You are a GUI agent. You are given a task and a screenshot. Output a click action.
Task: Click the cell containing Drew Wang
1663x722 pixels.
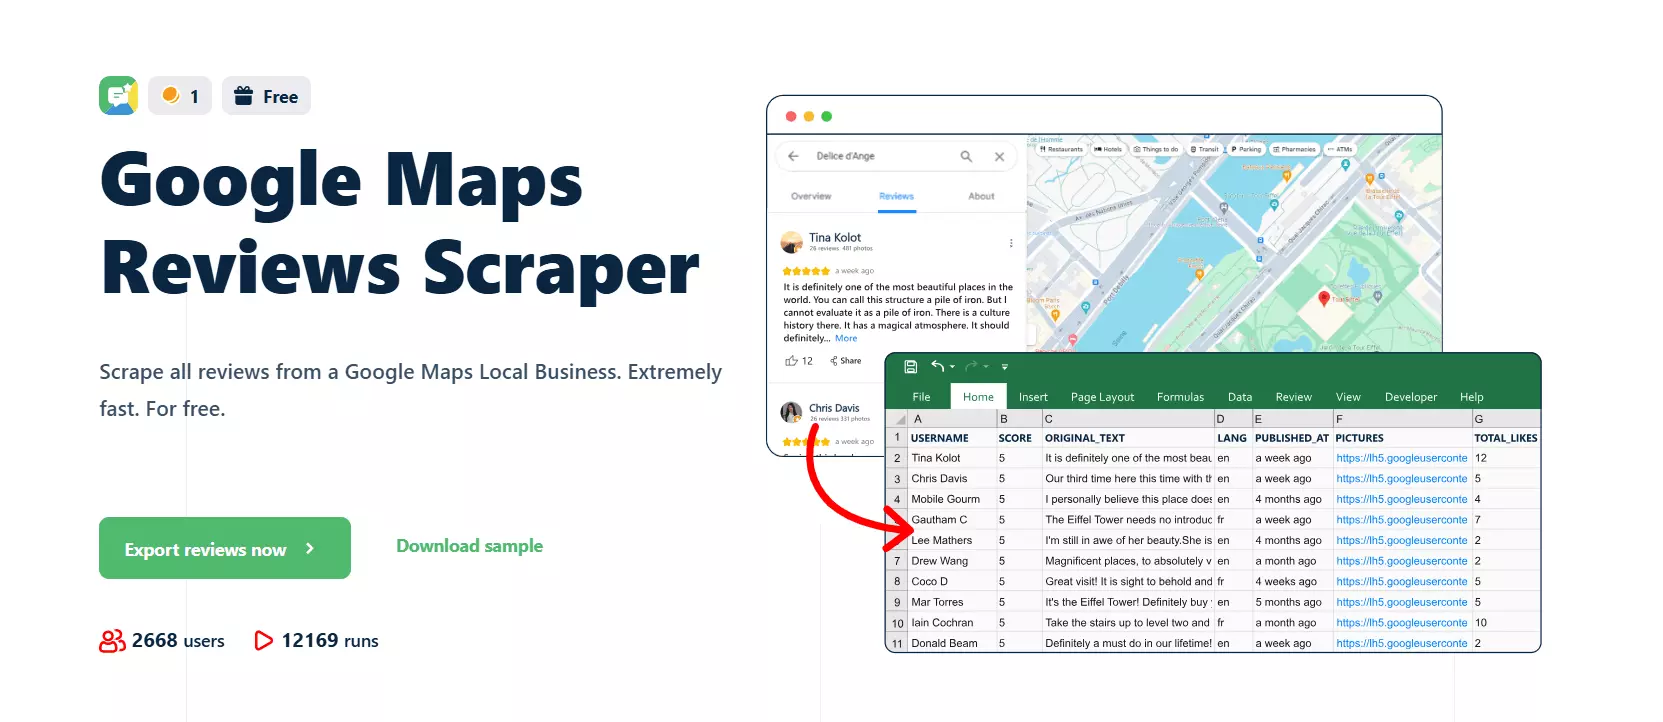952,561
